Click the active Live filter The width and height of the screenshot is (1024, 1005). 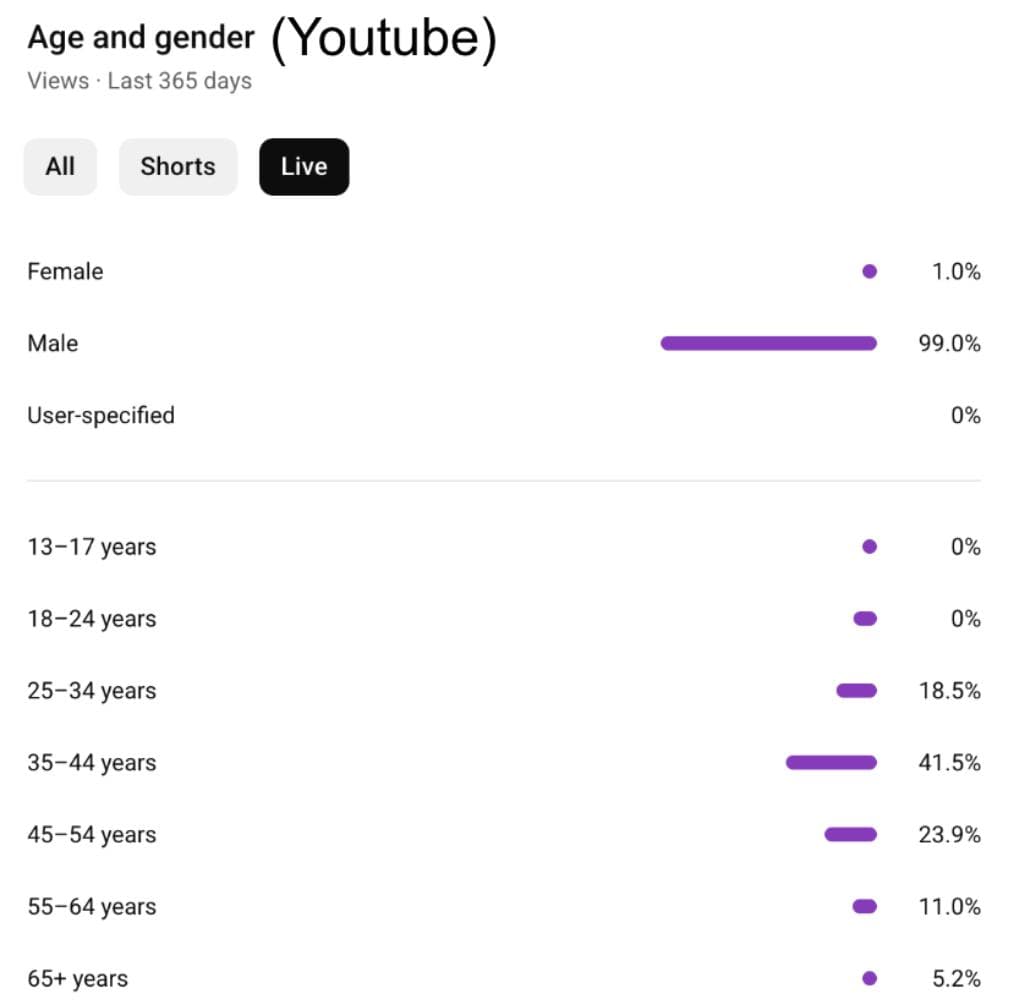303,166
